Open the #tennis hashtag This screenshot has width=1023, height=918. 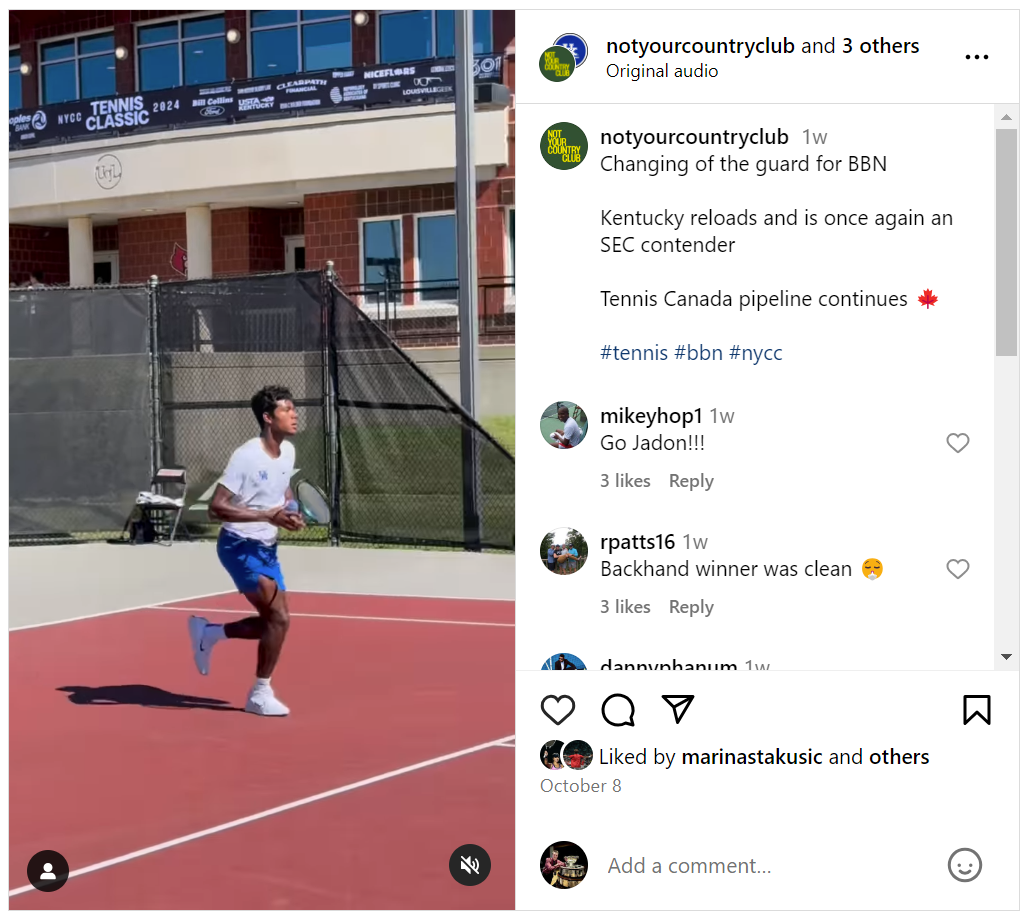[x=634, y=353]
